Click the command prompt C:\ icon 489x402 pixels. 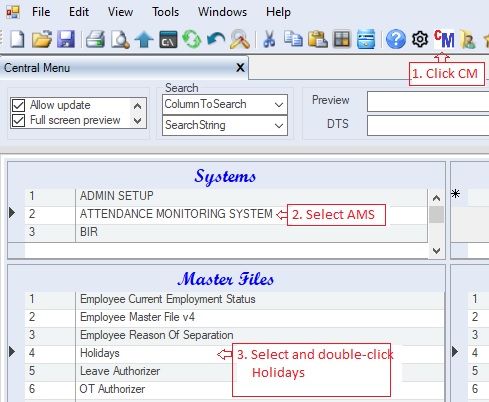[168, 39]
